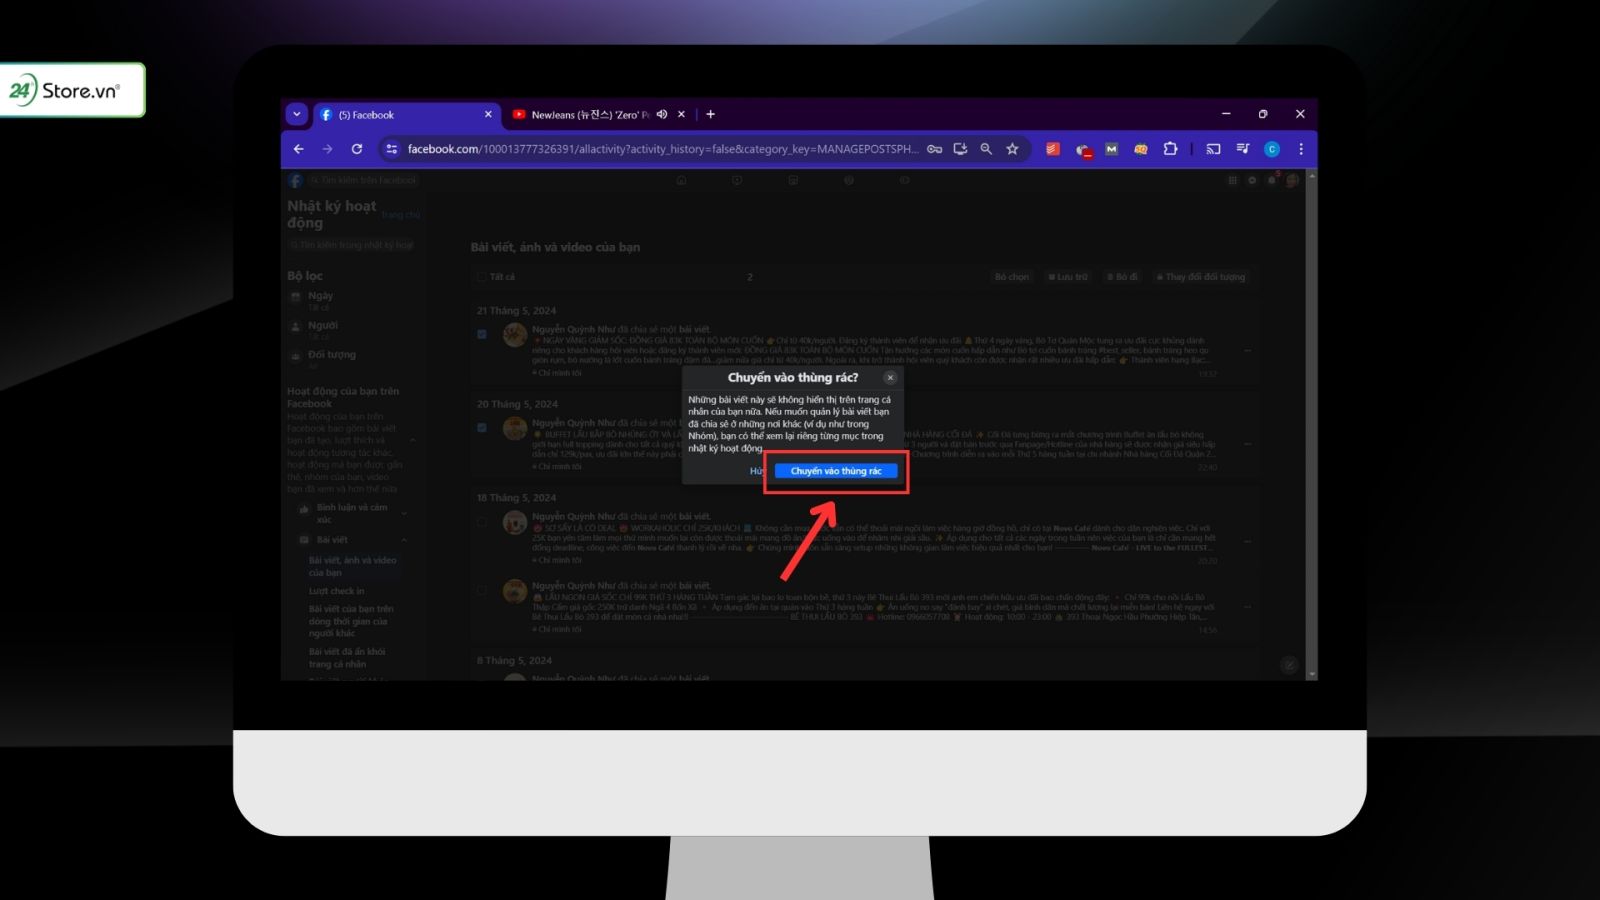Open the Chrome profile avatar C

(1272, 149)
